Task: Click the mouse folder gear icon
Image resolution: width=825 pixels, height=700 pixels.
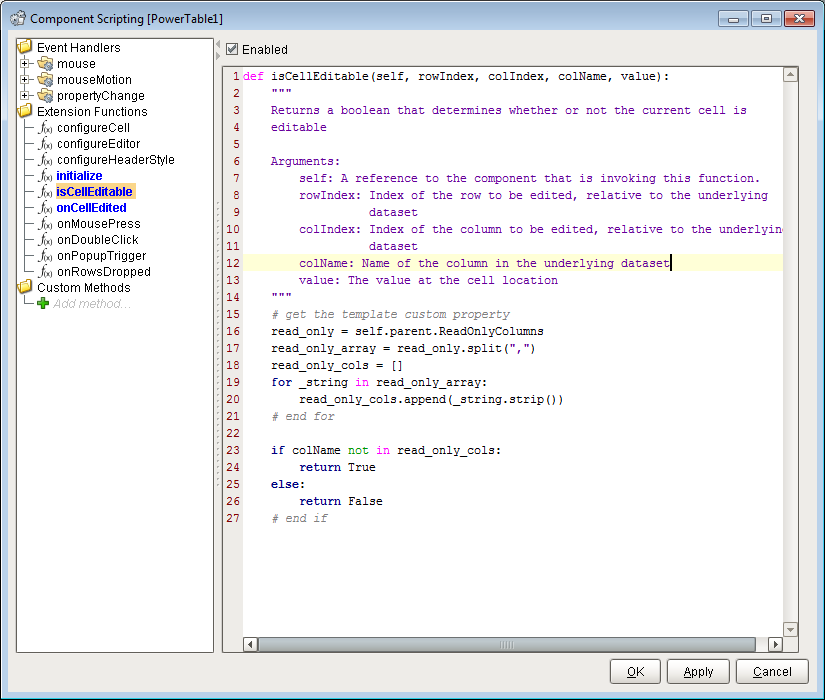Action: click(x=45, y=64)
